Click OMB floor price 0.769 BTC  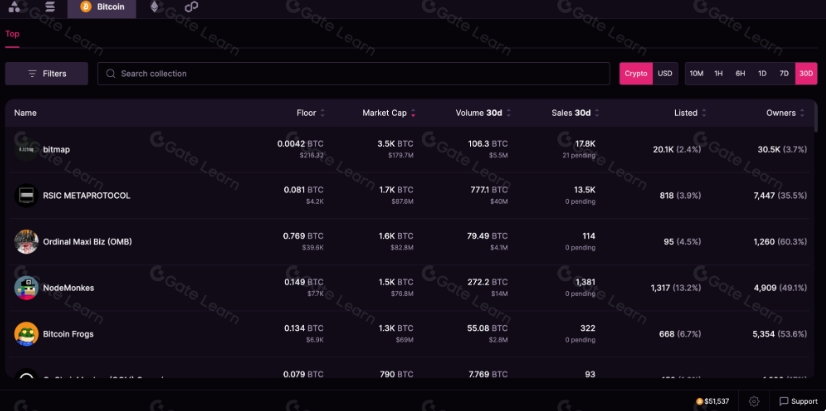tap(303, 236)
